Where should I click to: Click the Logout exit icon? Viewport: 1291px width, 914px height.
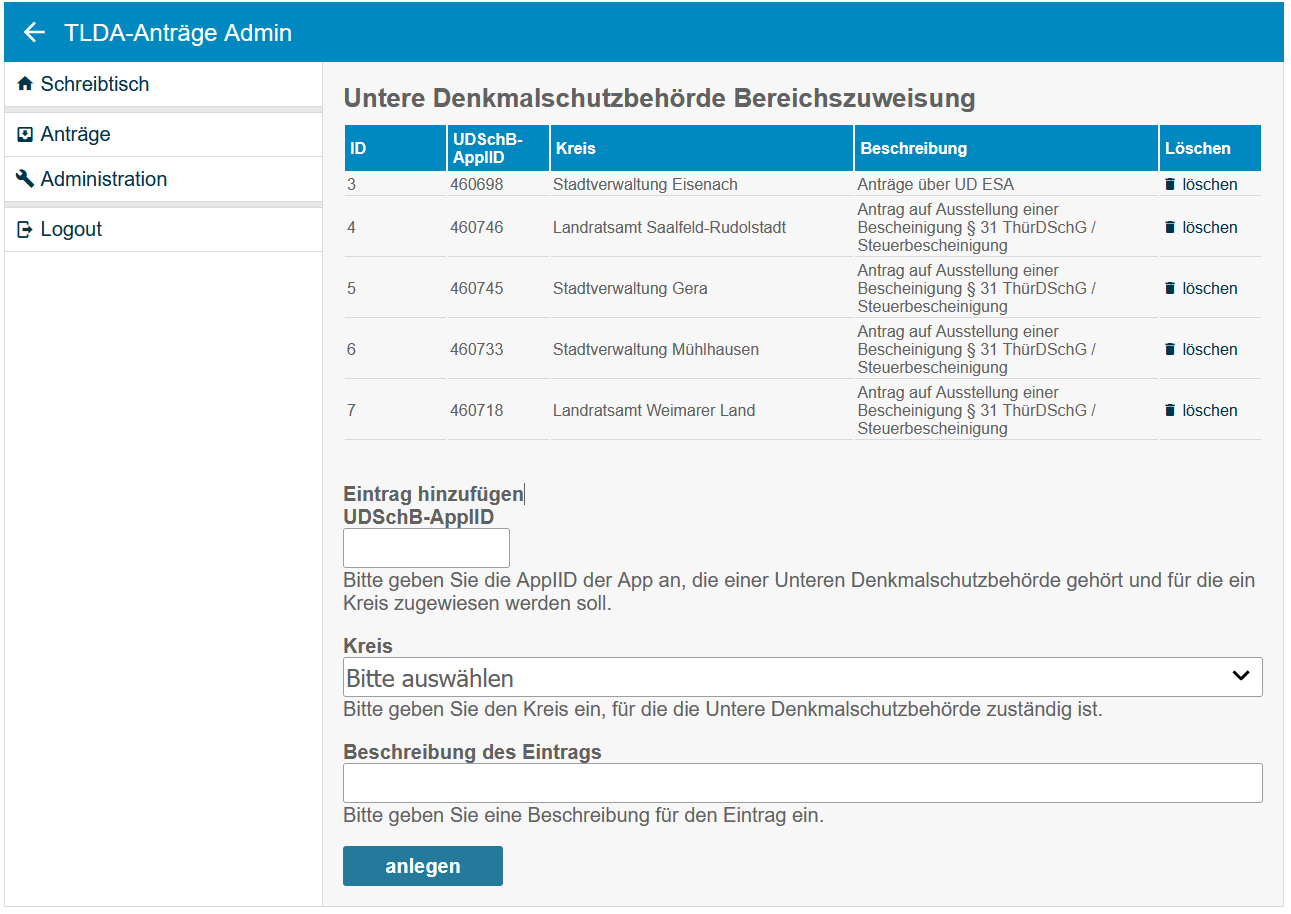[x=25, y=230]
